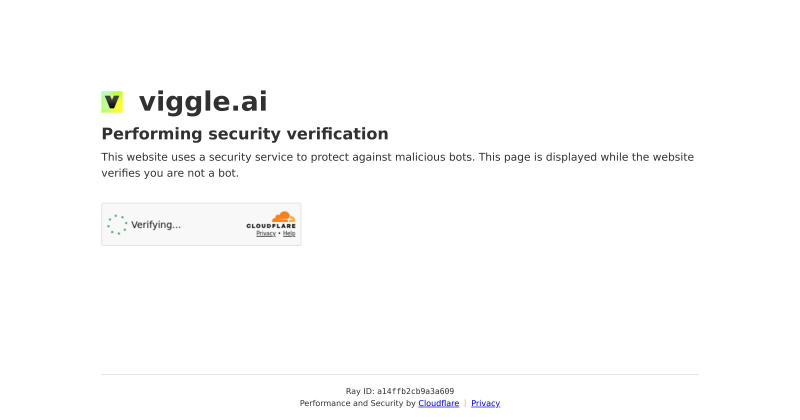Viewport: 800px width, 420px height.
Task: Click the 'Verifying...' status text
Action: click(x=156, y=225)
